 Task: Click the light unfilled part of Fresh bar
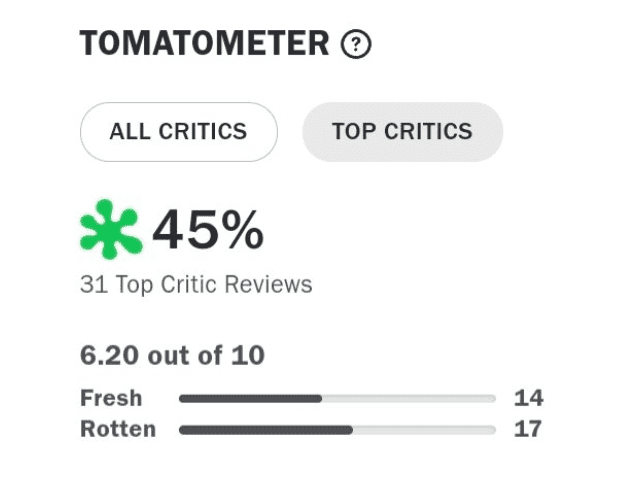(x=408, y=398)
